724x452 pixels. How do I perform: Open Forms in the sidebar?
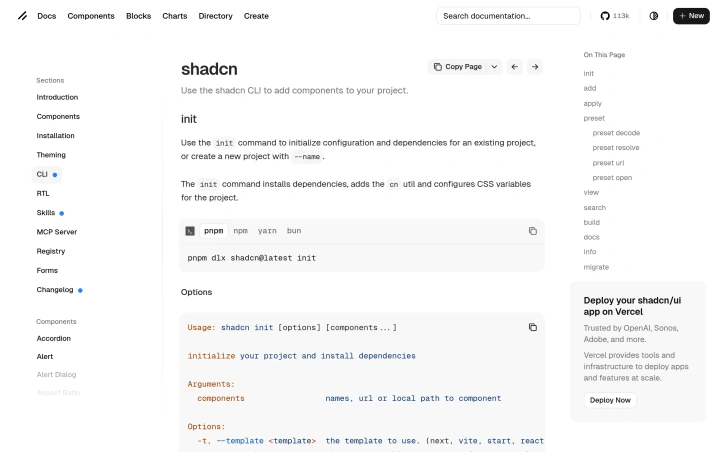pyautogui.click(x=47, y=271)
